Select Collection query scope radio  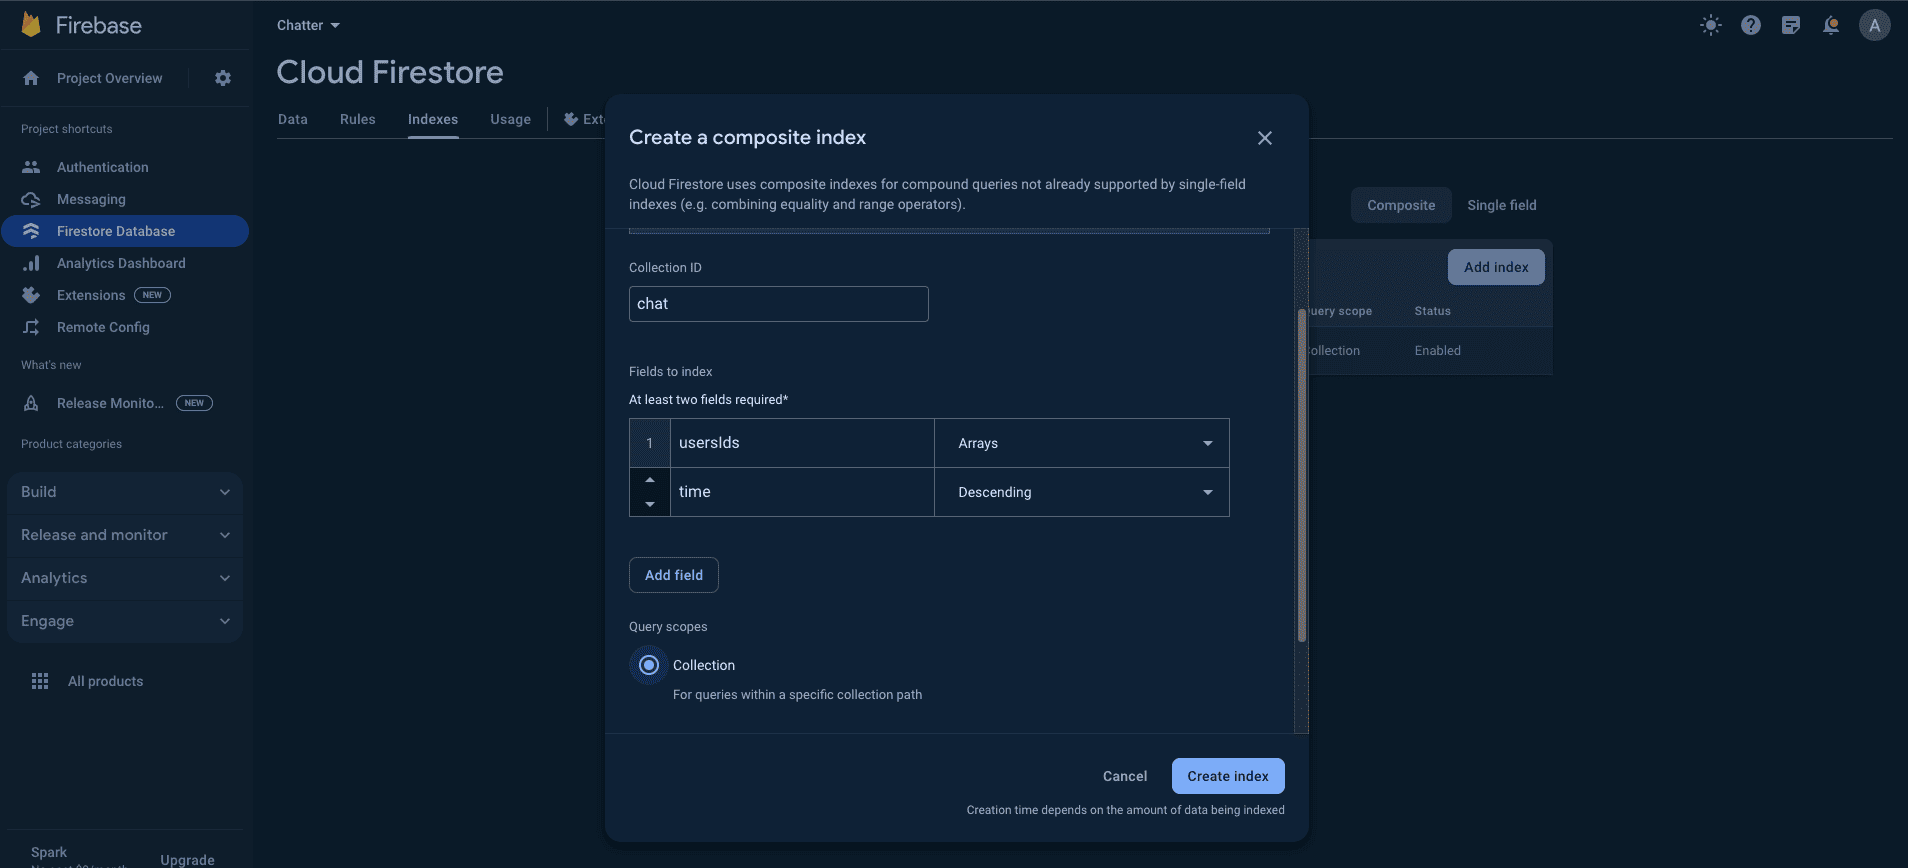(x=649, y=665)
